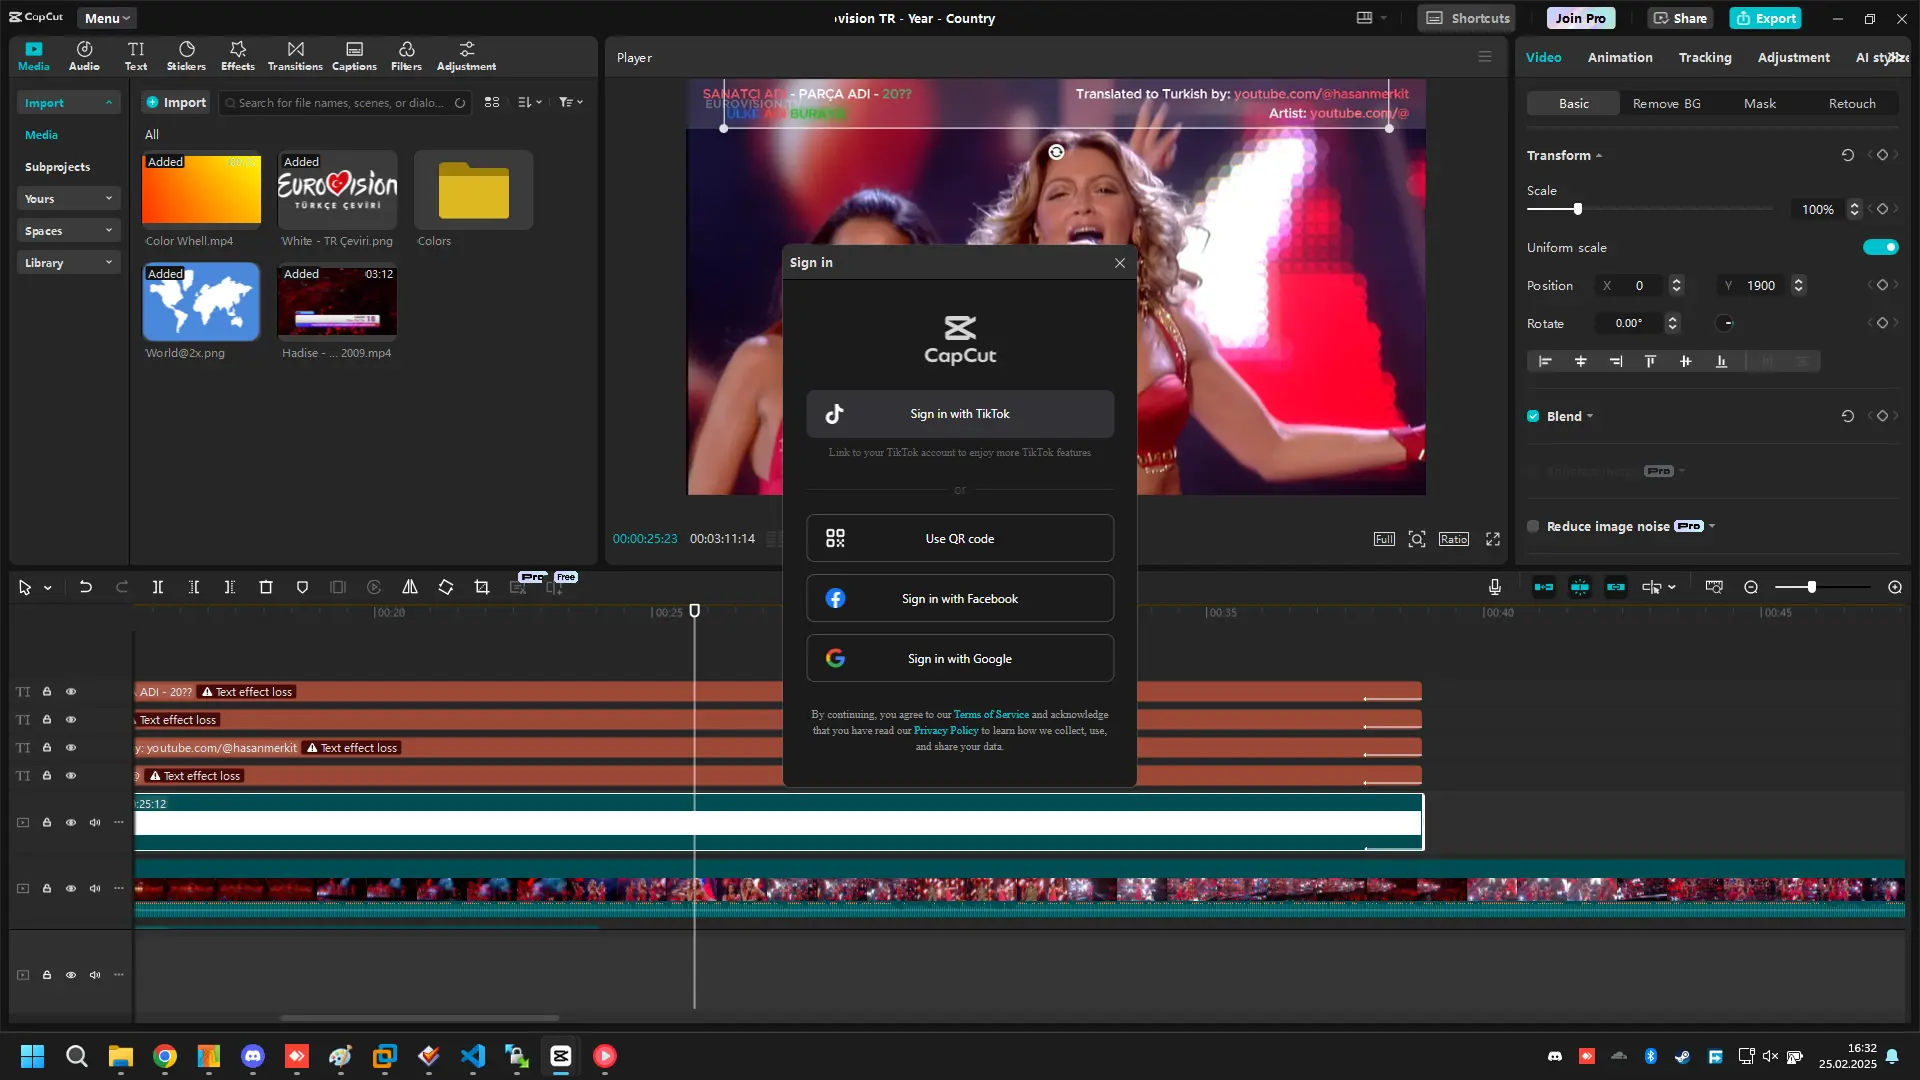
Task: Click the player snapshot focus icon
Action: coord(1417,539)
